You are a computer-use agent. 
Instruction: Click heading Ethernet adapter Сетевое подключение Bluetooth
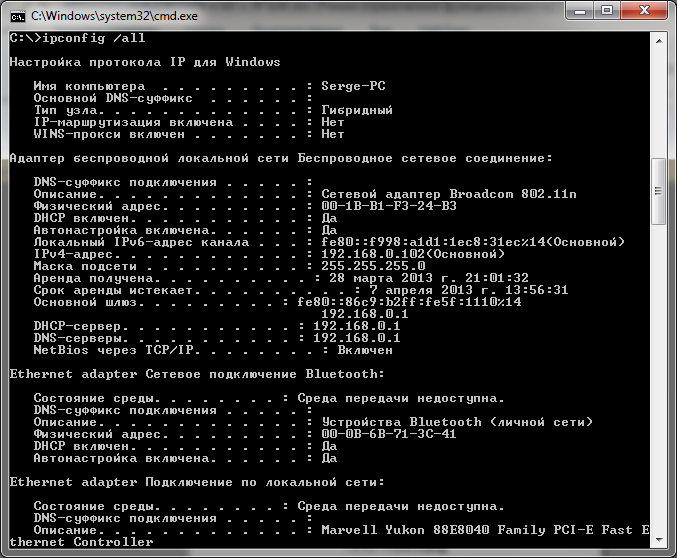[197, 374]
